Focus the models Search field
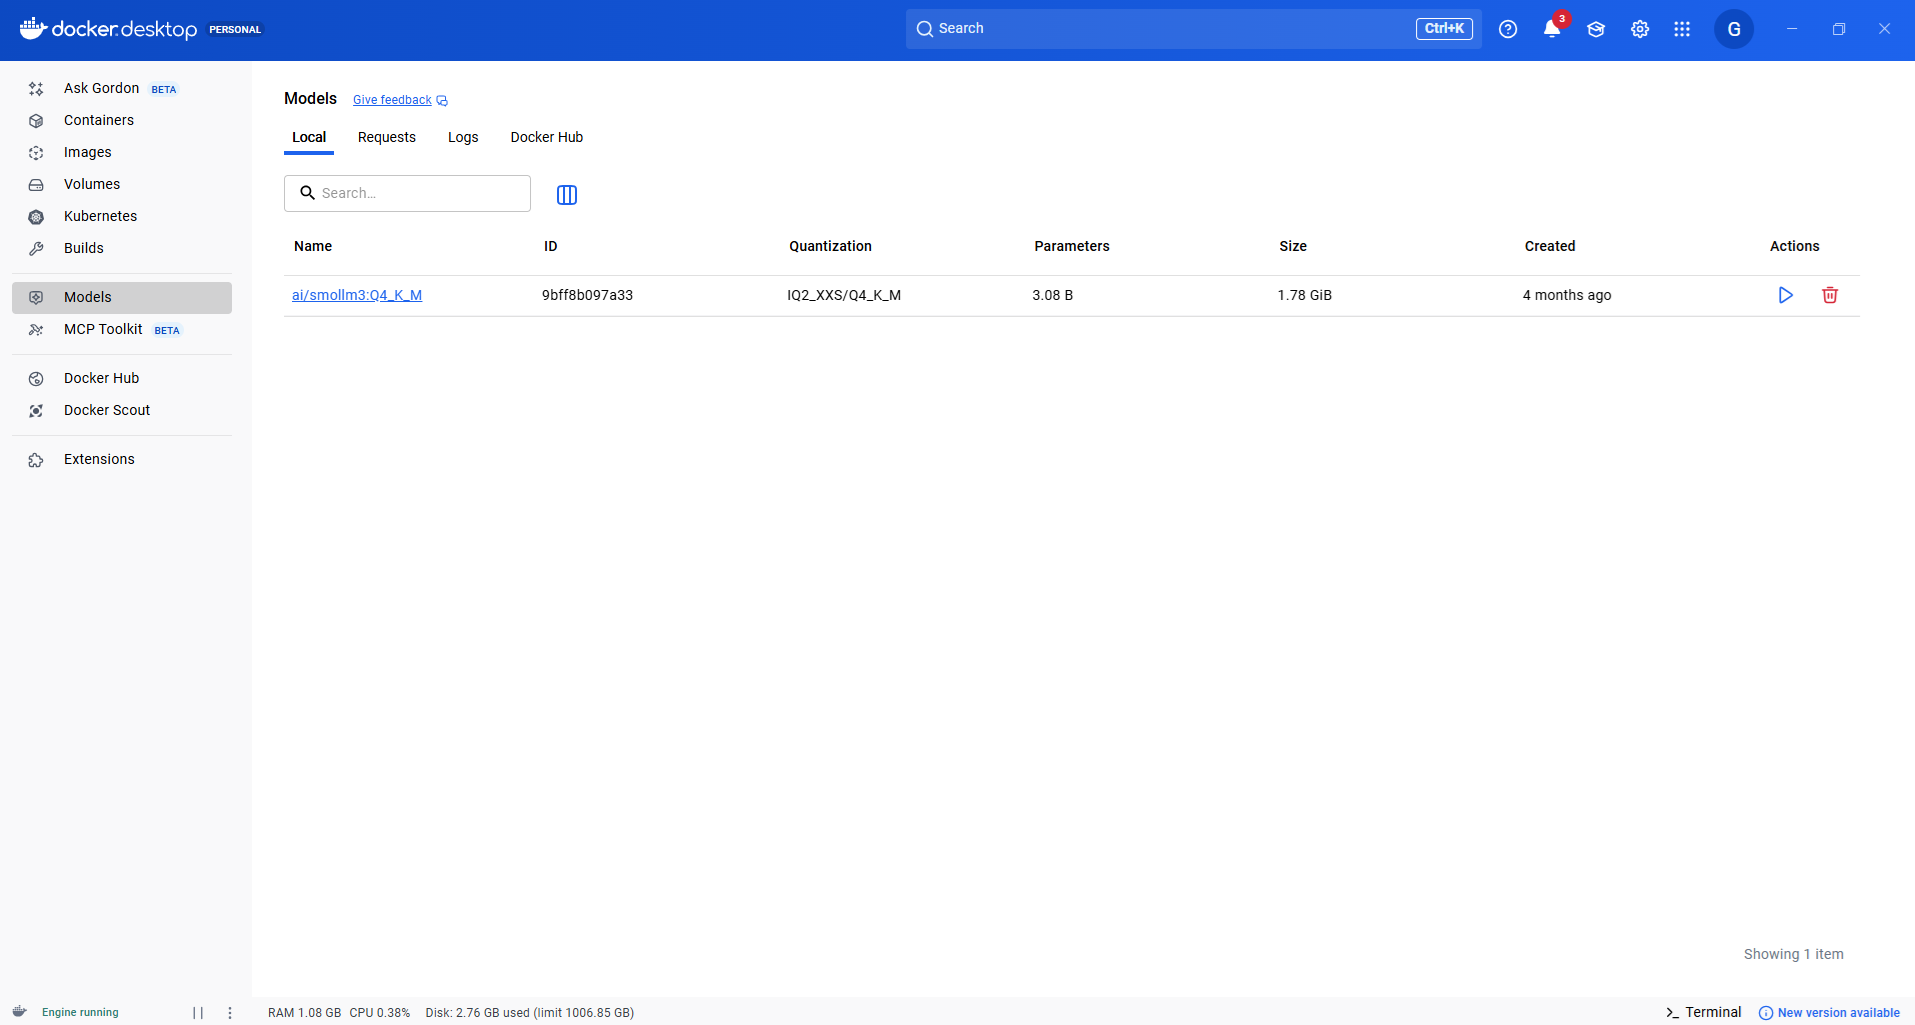The height and width of the screenshot is (1025, 1915). (x=407, y=193)
